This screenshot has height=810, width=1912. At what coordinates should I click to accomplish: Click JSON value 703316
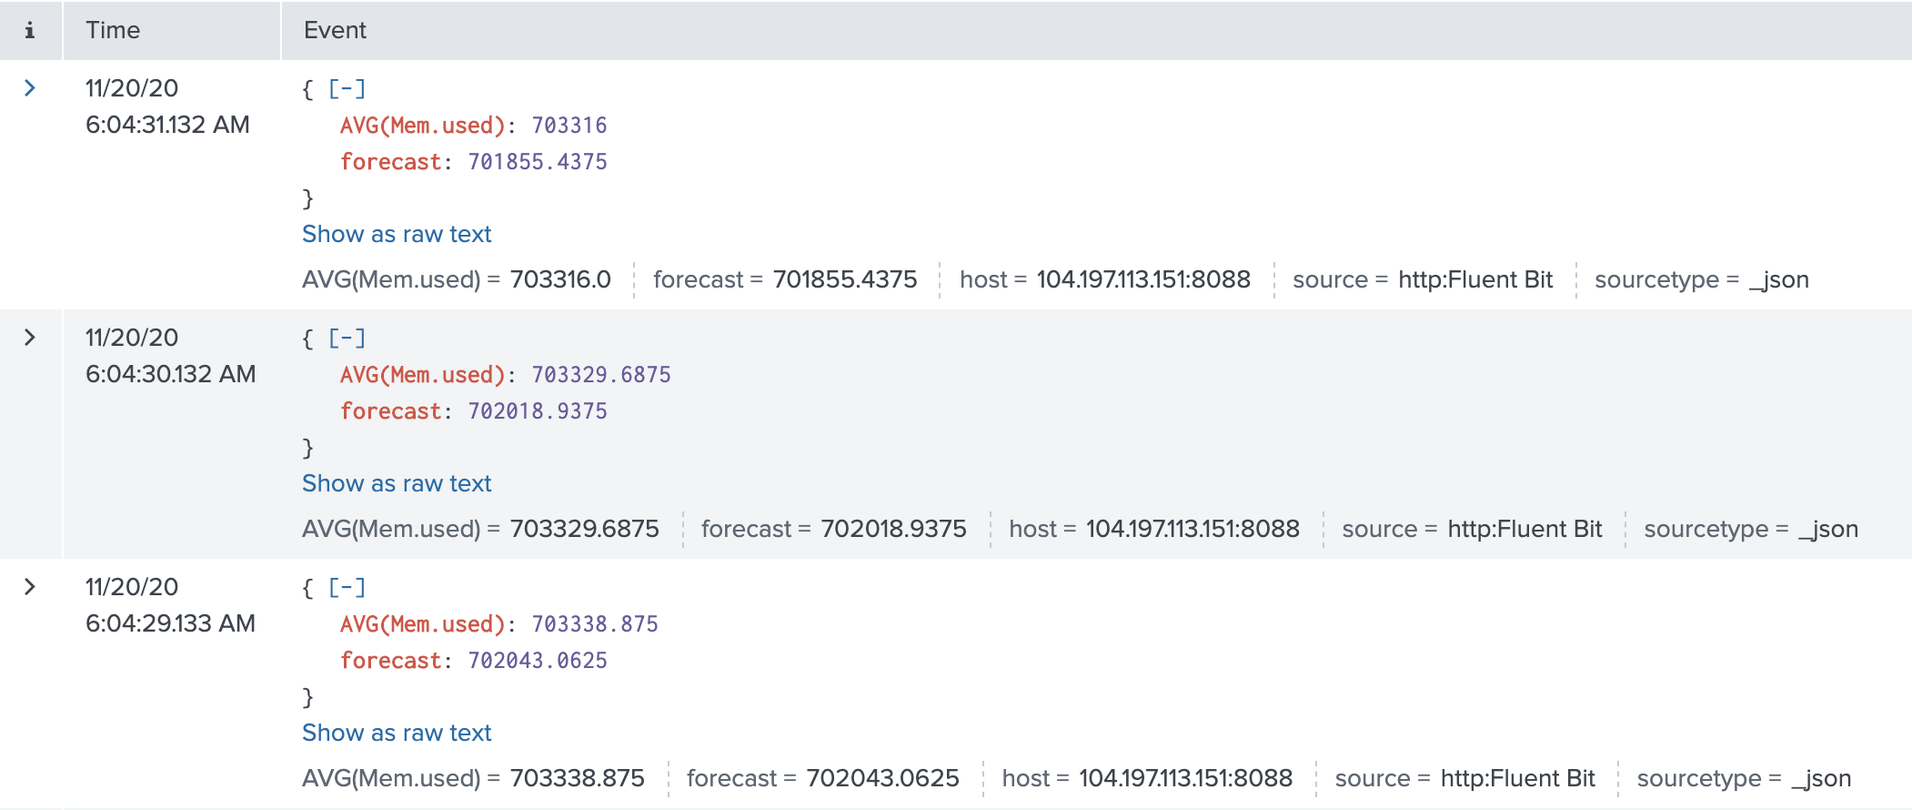[569, 125]
